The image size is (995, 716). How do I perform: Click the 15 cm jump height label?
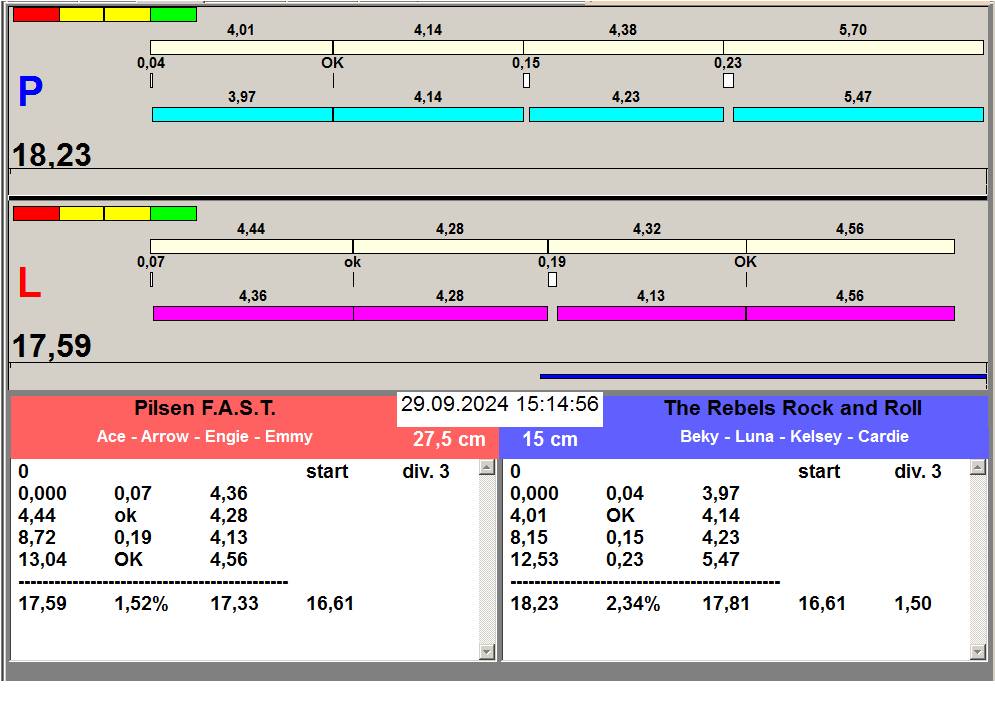click(x=549, y=440)
